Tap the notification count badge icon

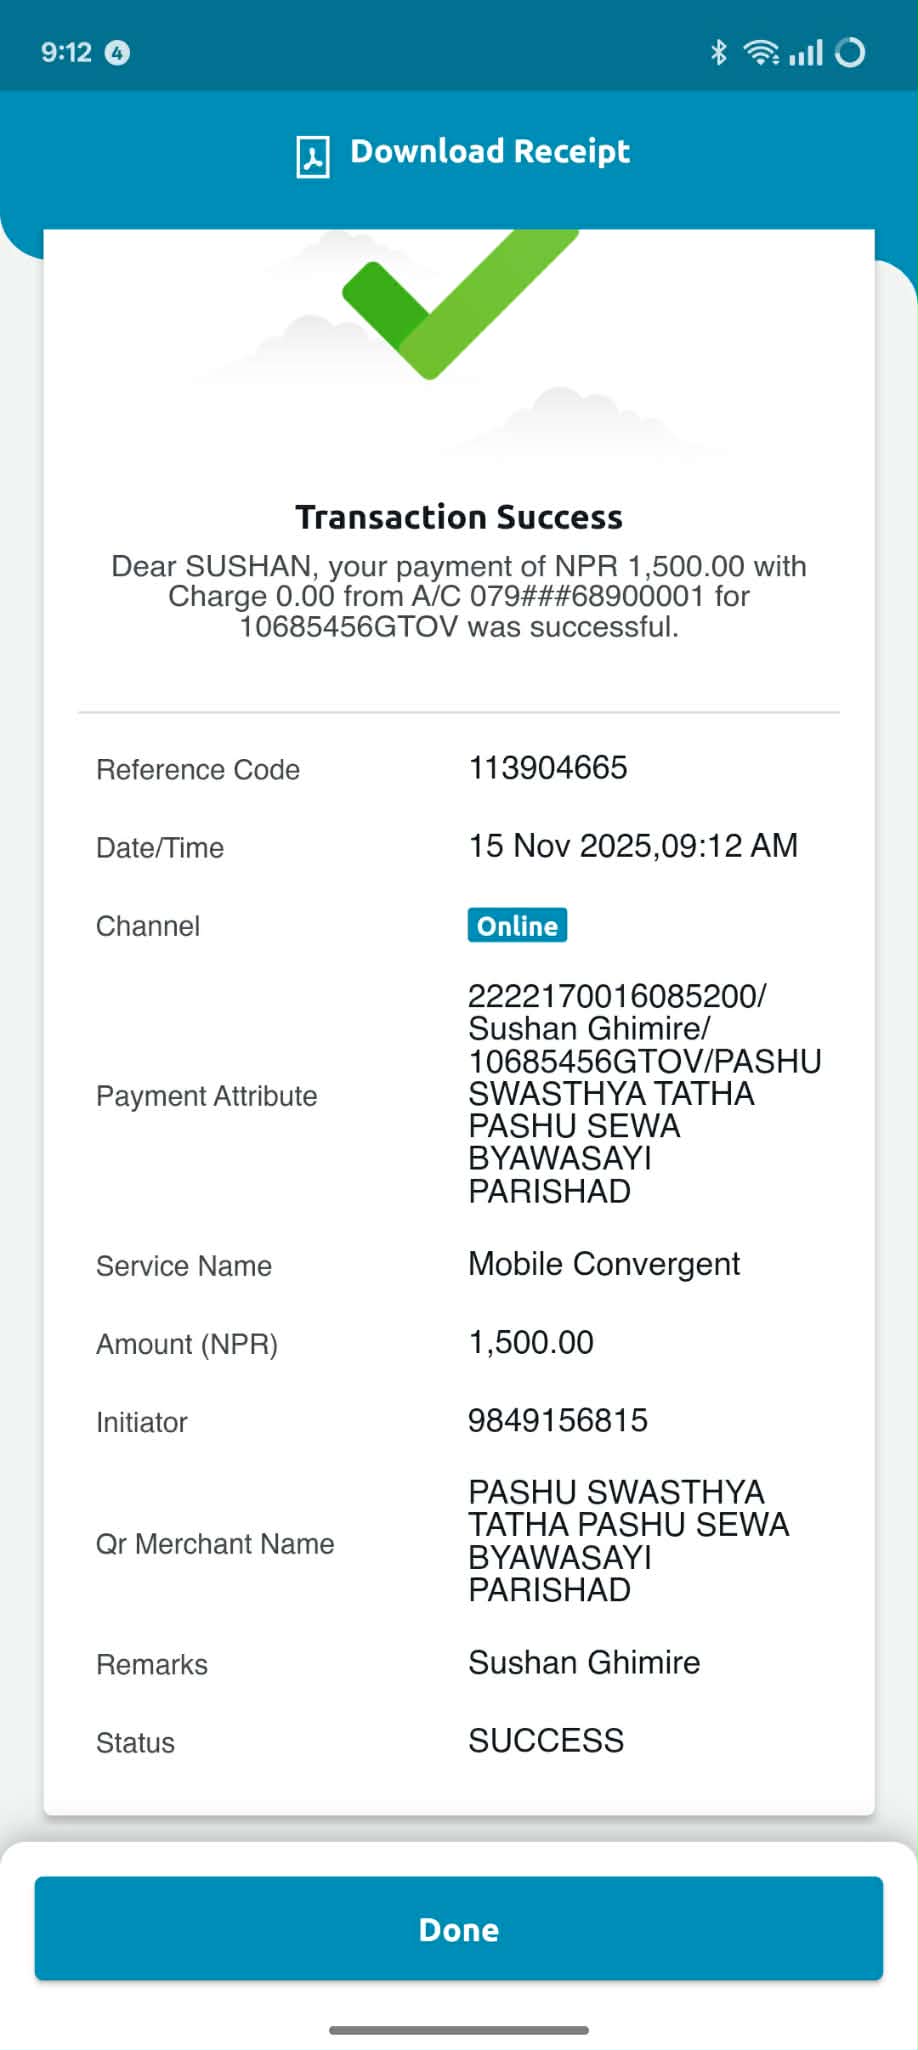click(117, 52)
